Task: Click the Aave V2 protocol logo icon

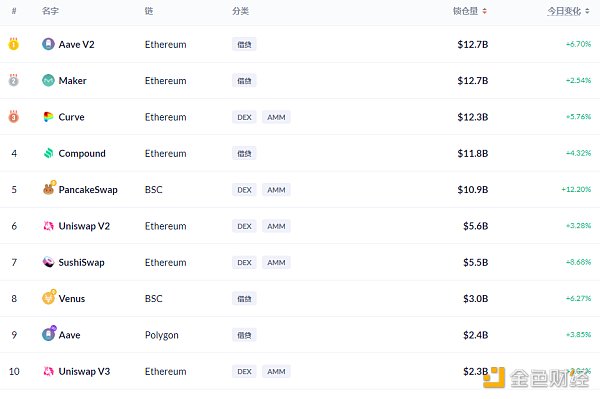Action: (x=48, y=44)
